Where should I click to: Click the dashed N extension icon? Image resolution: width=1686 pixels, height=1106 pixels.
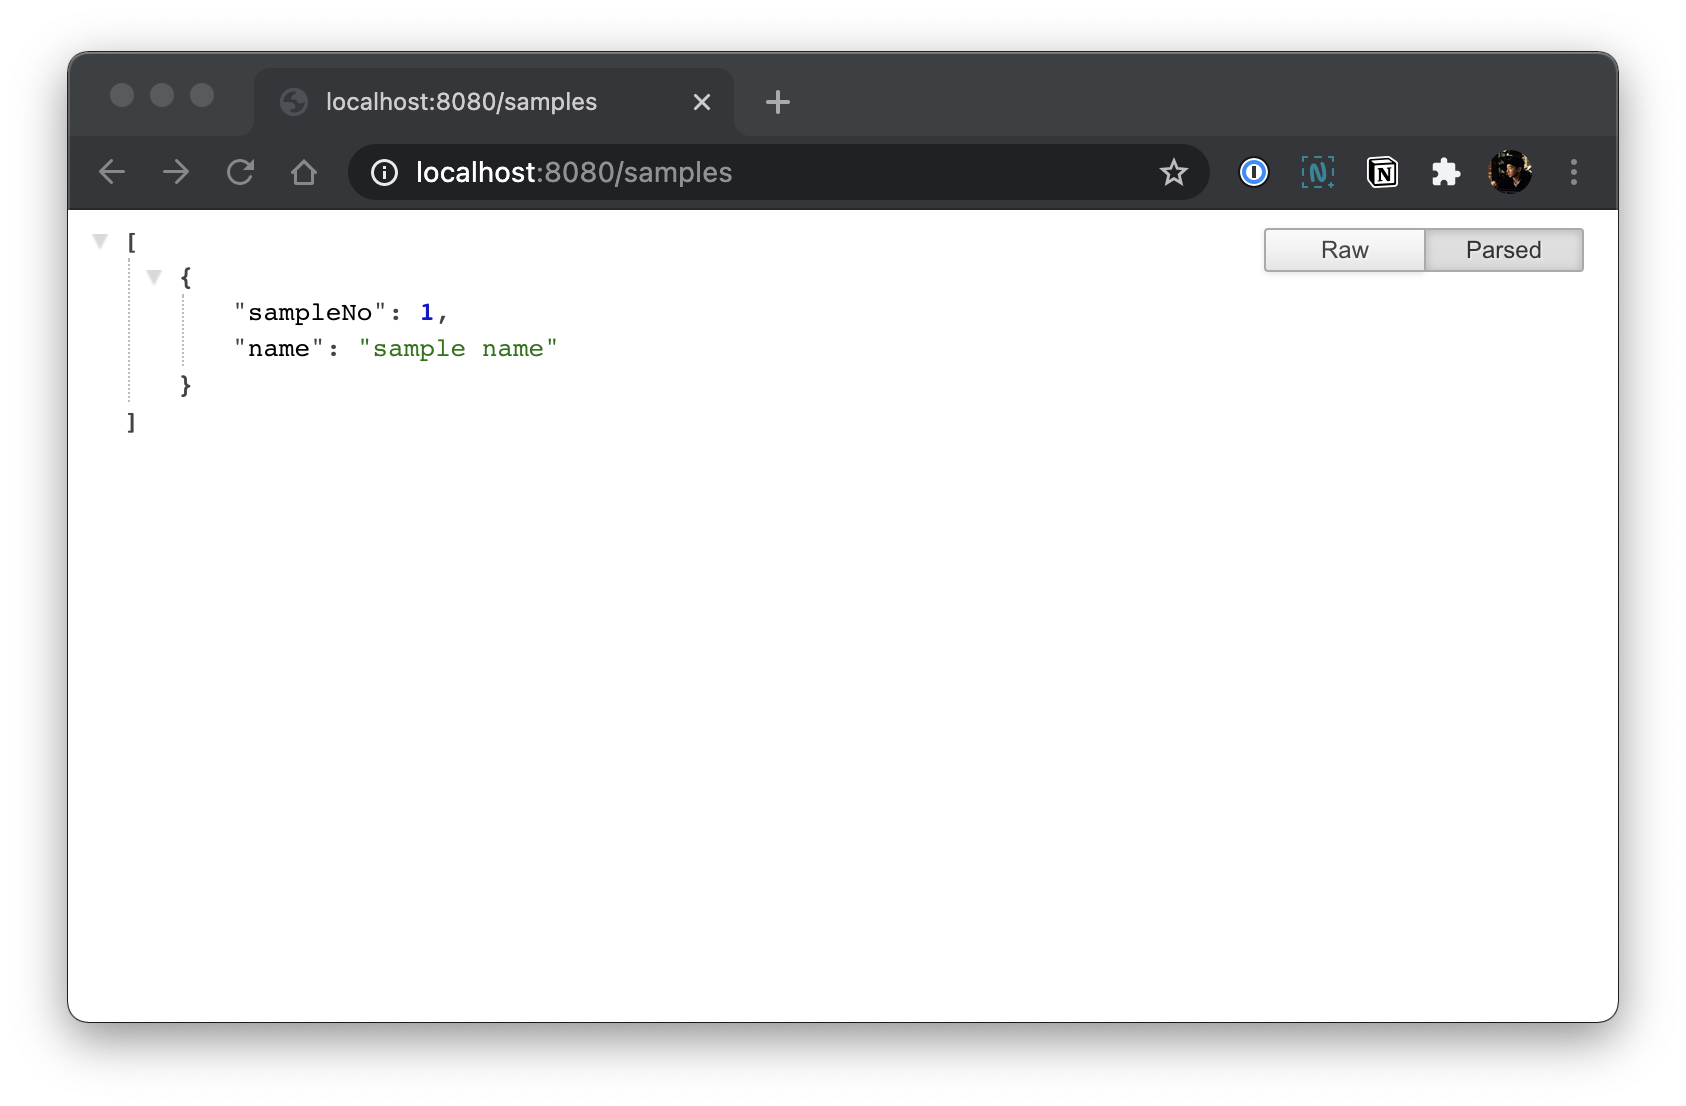click(1317, 173)
